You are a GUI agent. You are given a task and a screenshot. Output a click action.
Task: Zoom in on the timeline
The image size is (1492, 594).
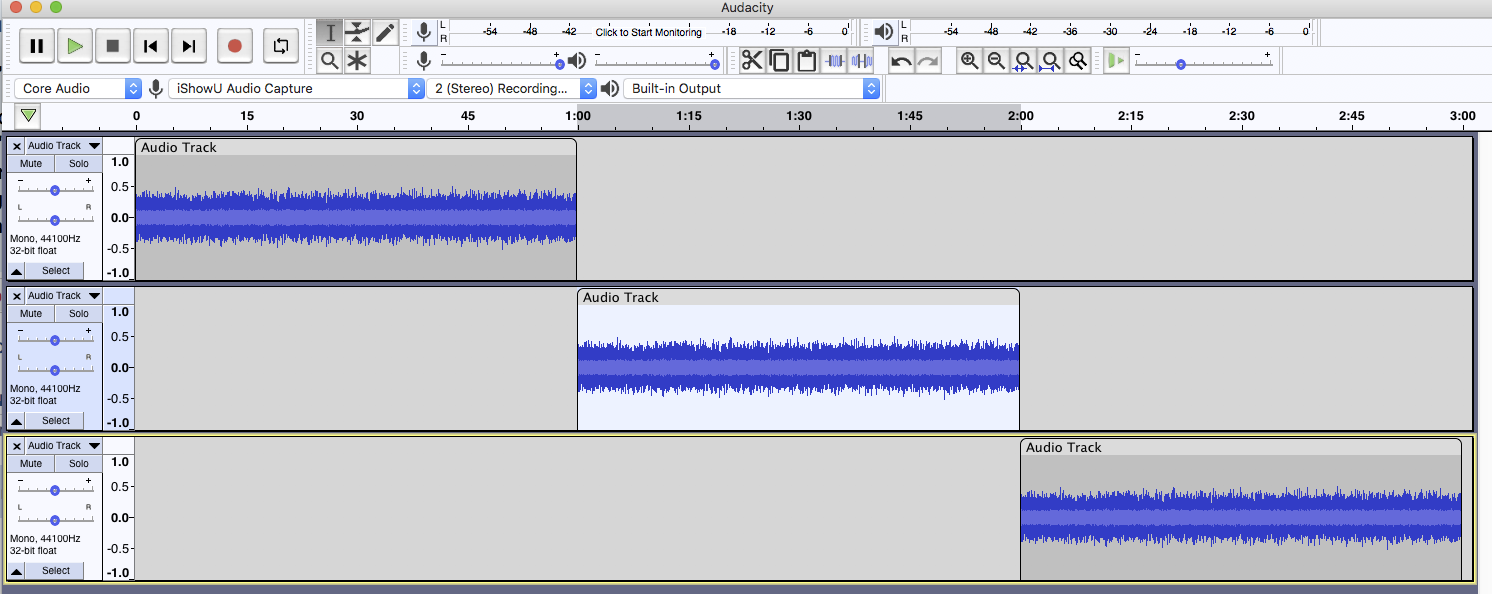point(969,61)
